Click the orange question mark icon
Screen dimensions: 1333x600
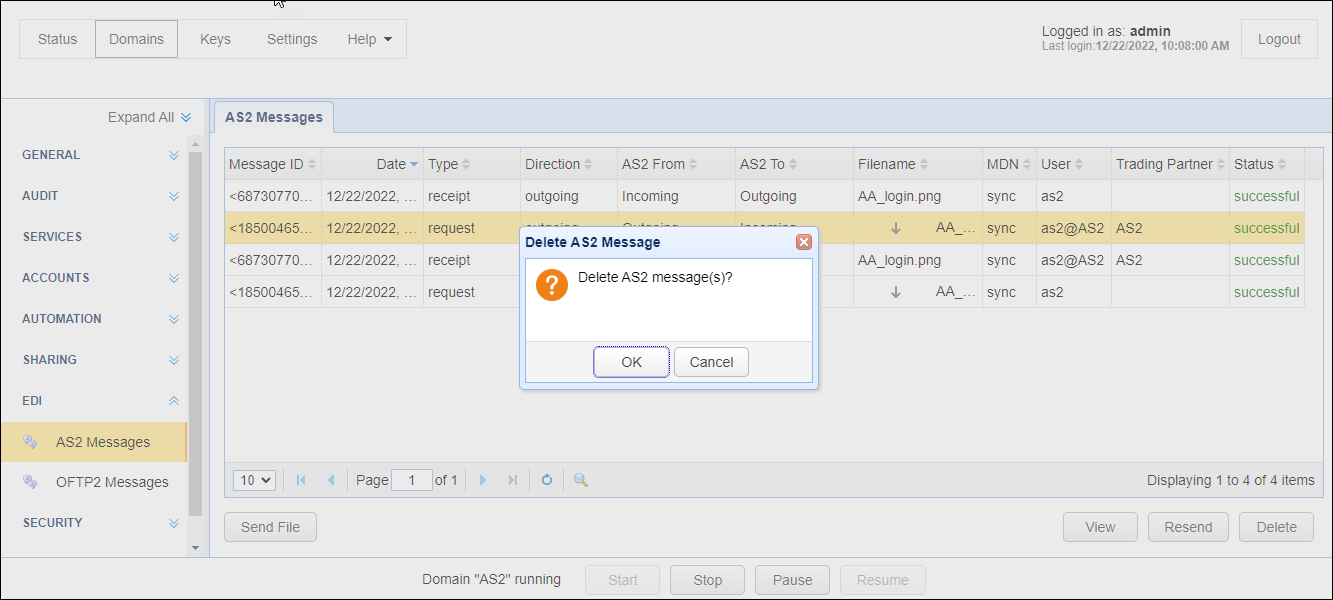pyautogui.click(x=552, y=284)
